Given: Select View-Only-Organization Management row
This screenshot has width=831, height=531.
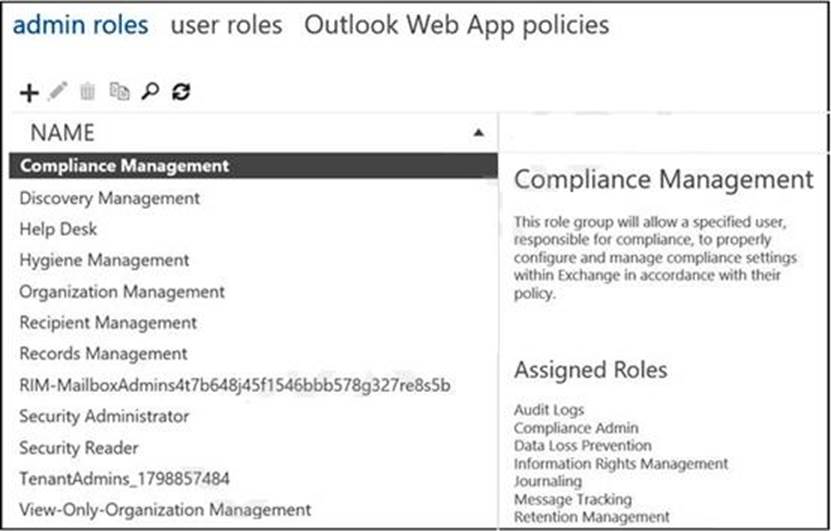Looking at the screenshot, I should coord(165,510).
